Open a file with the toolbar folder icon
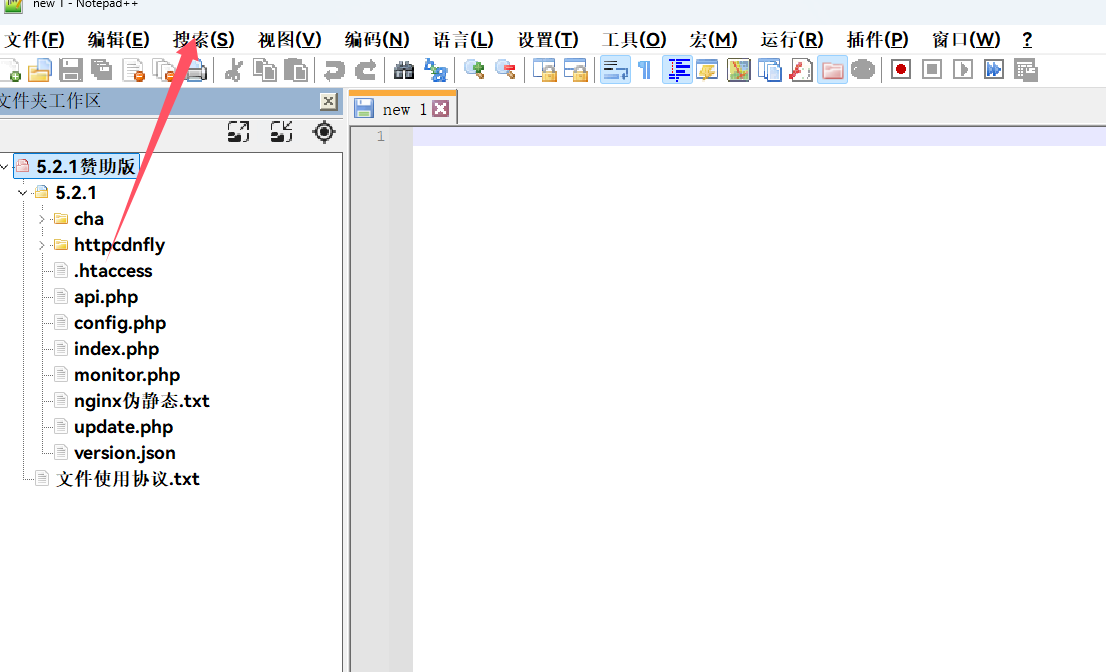This screenshot has height=672, width=1106. [40, 70]
